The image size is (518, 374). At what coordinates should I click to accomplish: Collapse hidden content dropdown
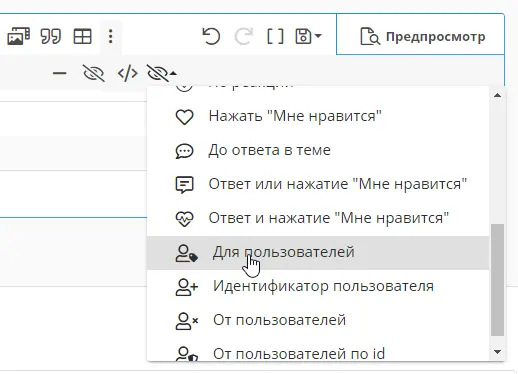(162, 73)
